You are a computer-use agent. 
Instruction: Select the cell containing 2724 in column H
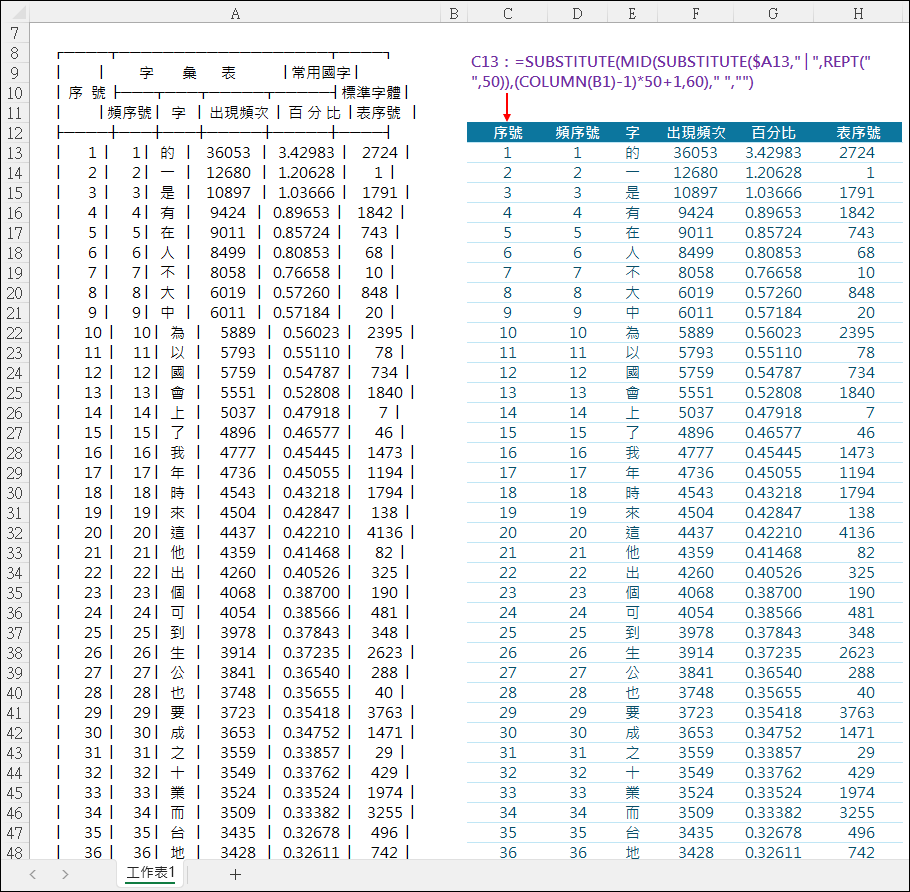tap(858, 153)
